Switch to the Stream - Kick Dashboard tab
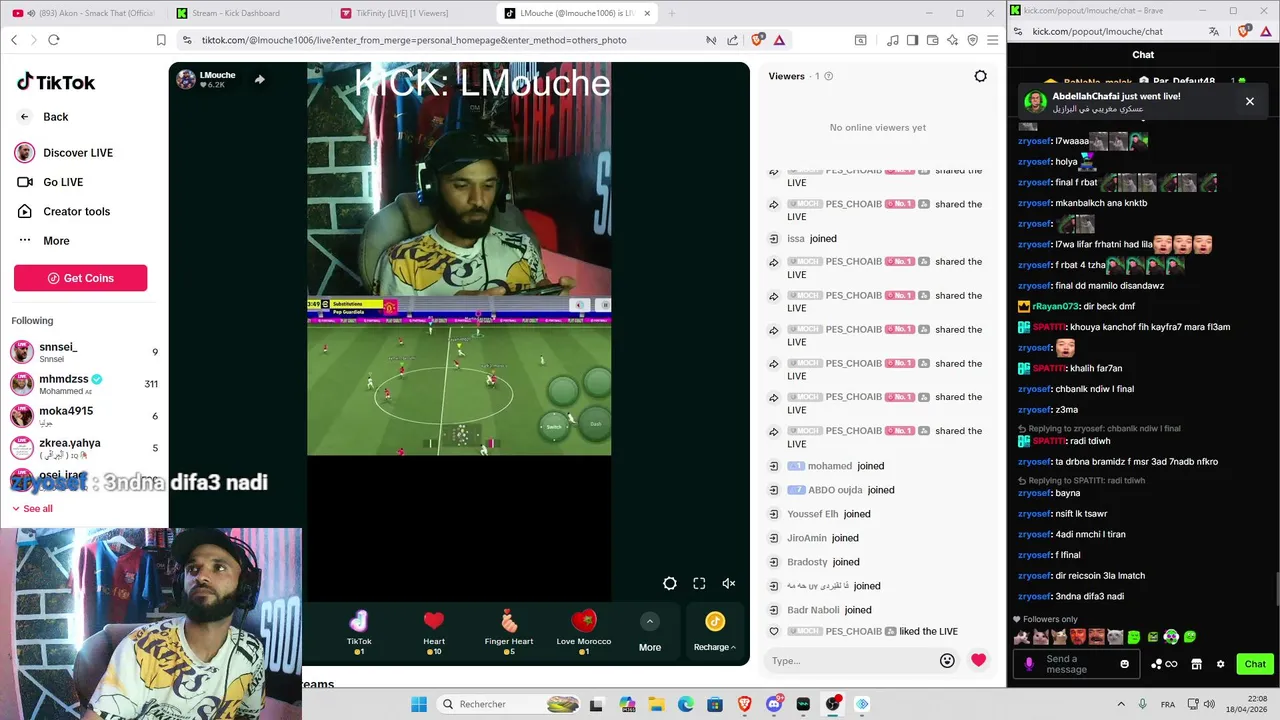 click(x=245, y=13)
